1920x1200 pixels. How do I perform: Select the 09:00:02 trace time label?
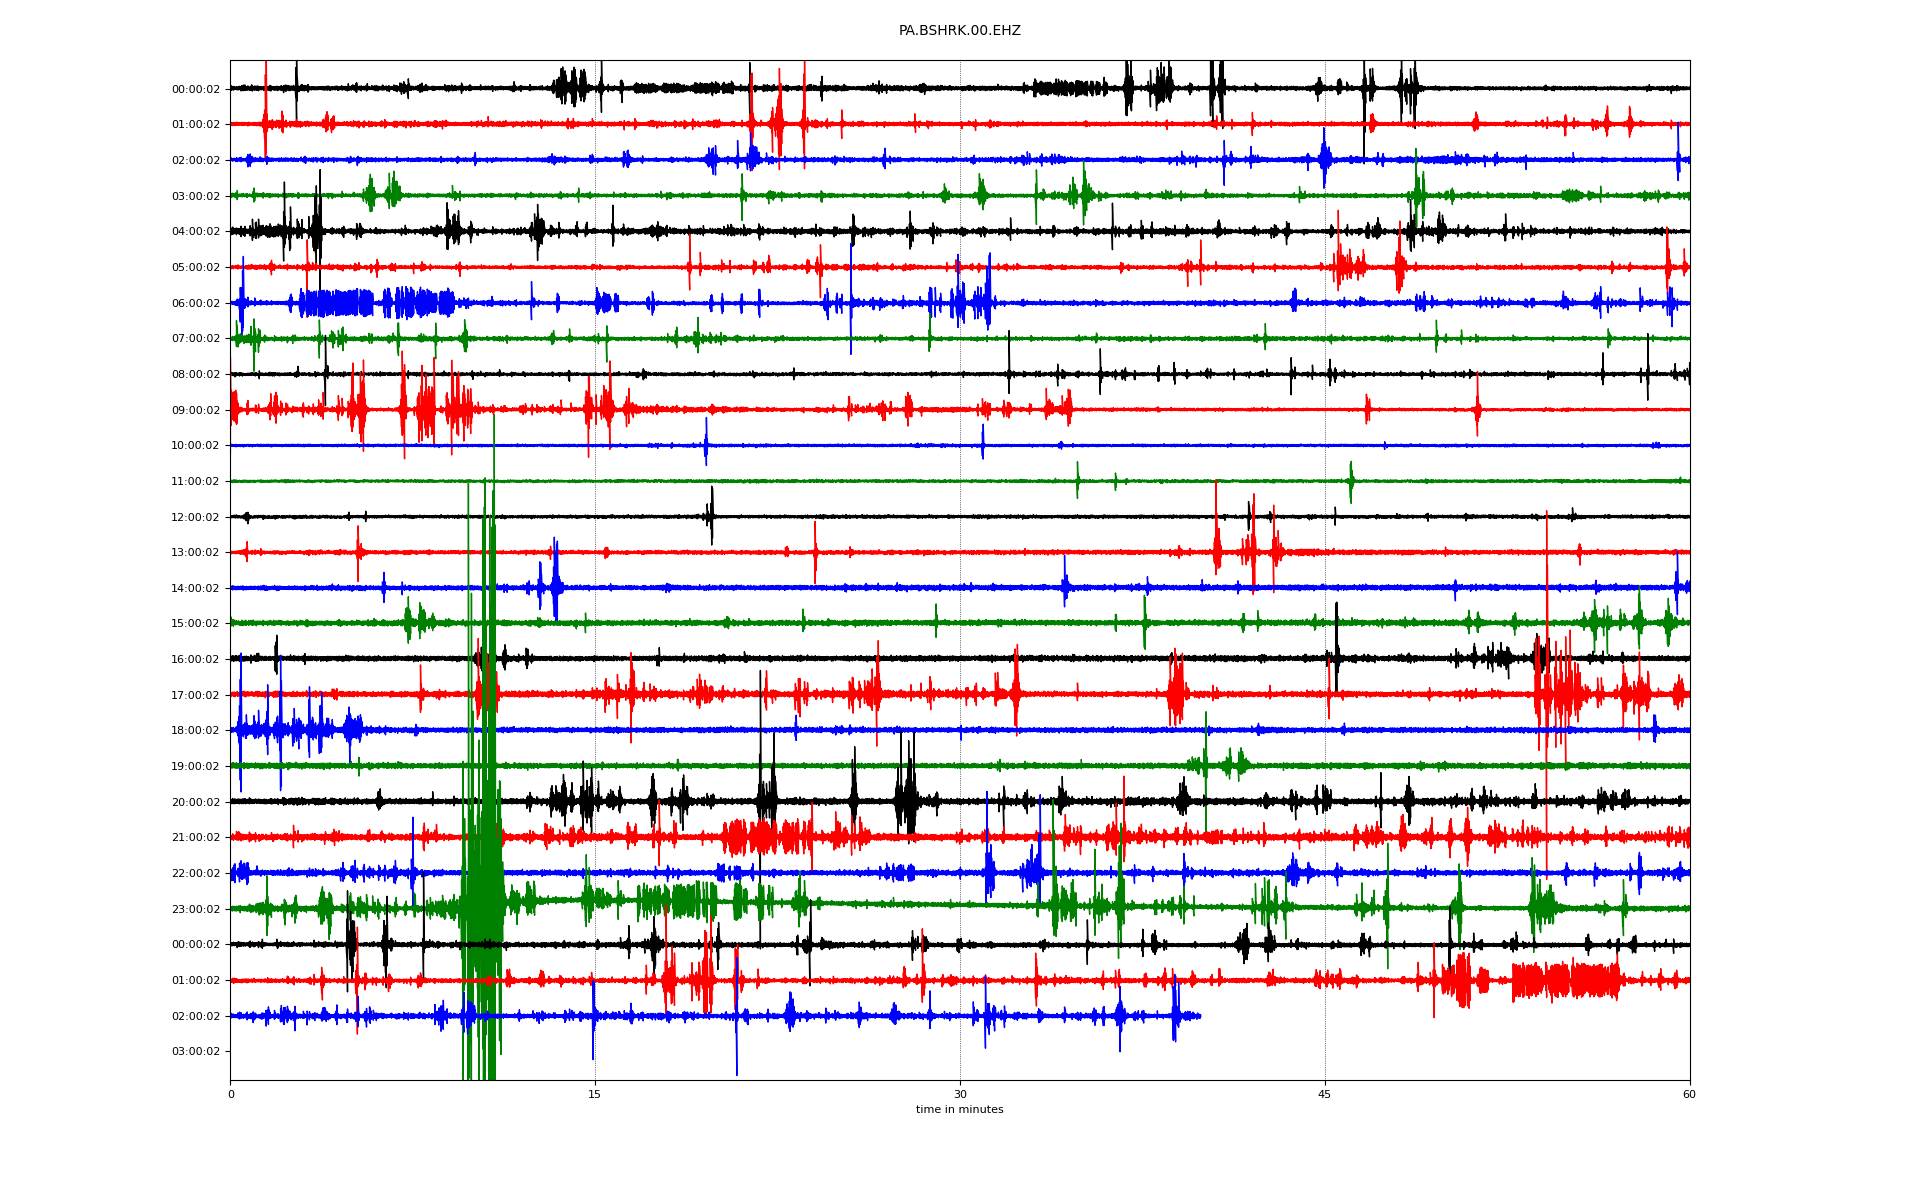[x=196, y=410]
